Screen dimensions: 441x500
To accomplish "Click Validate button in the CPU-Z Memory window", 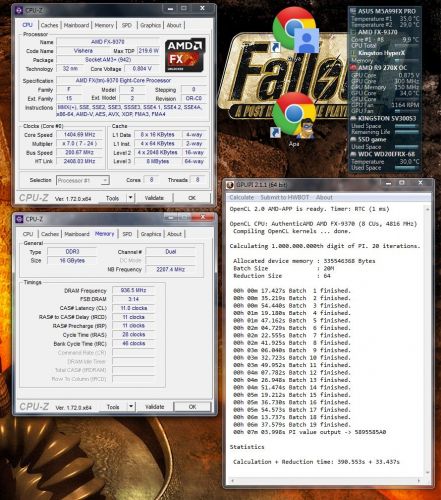I will pos(155,407).
